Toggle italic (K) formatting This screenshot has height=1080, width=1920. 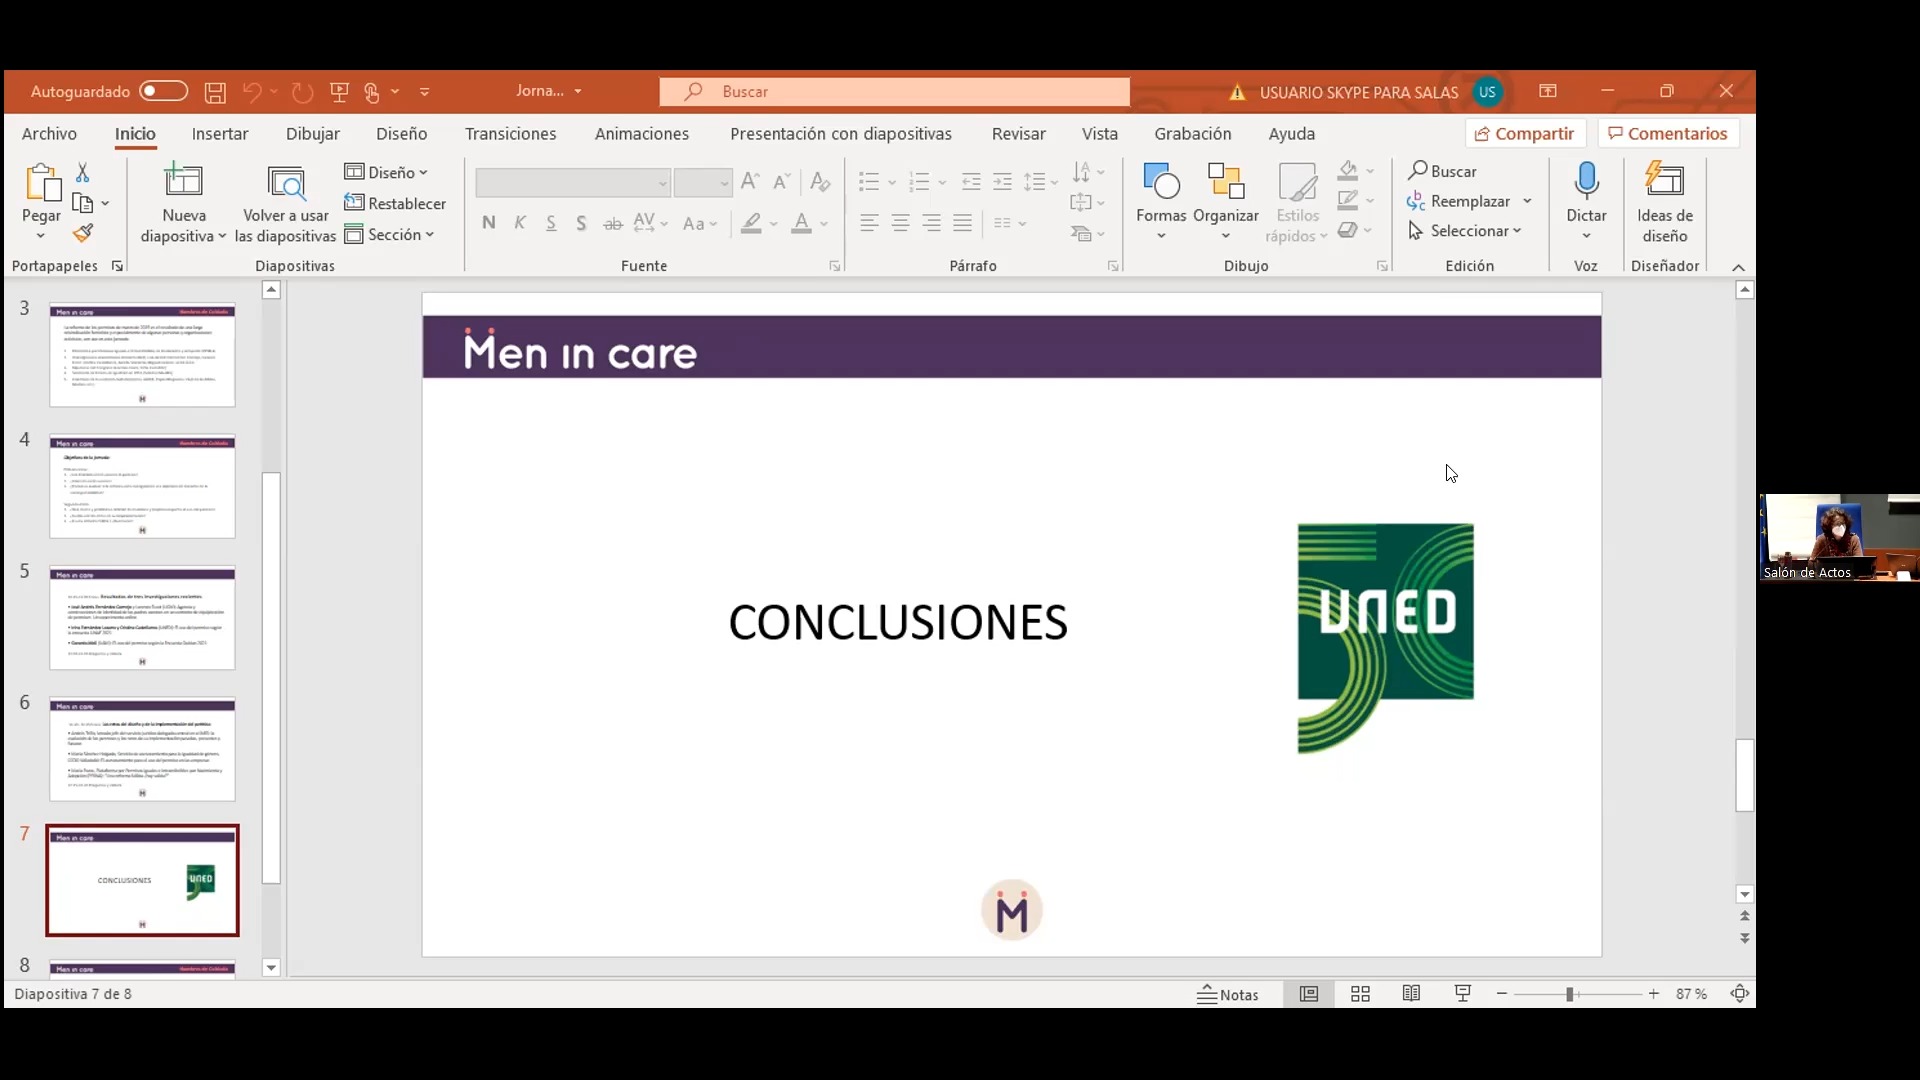pos(520,223)
